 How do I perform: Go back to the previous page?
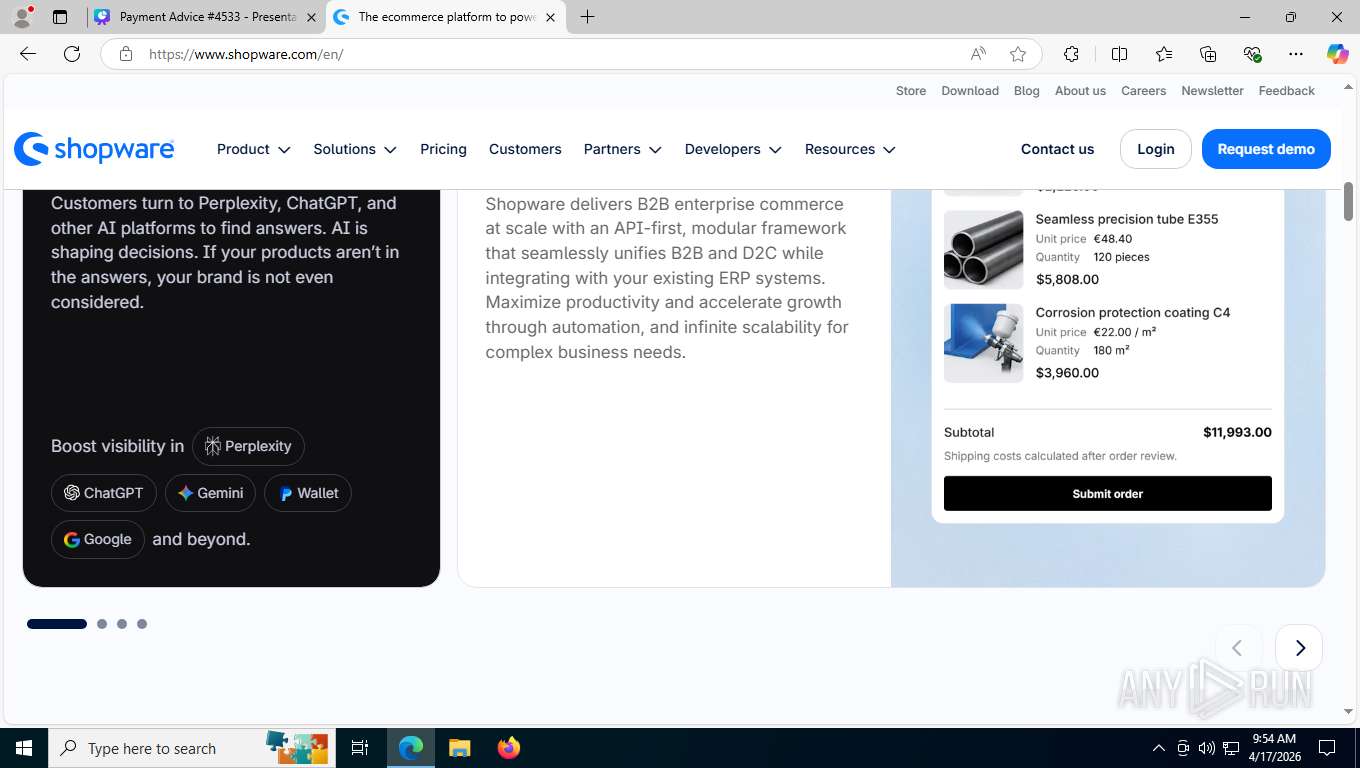point(28,54)
